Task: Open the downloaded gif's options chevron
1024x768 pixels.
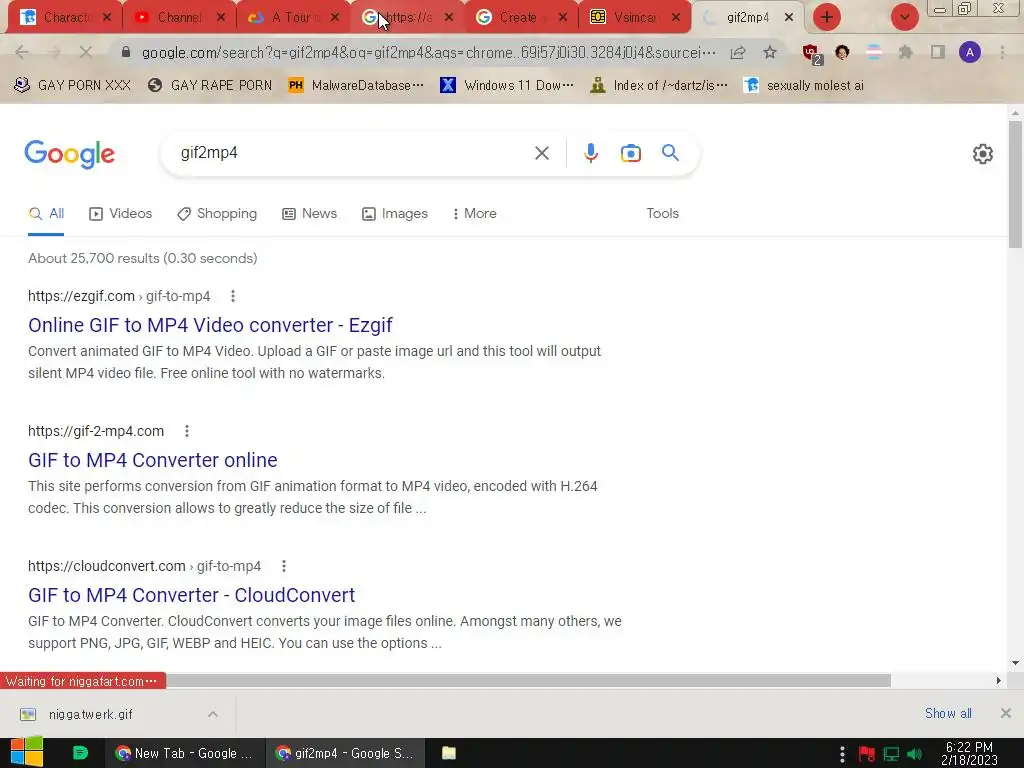Action: pos(213,714)
